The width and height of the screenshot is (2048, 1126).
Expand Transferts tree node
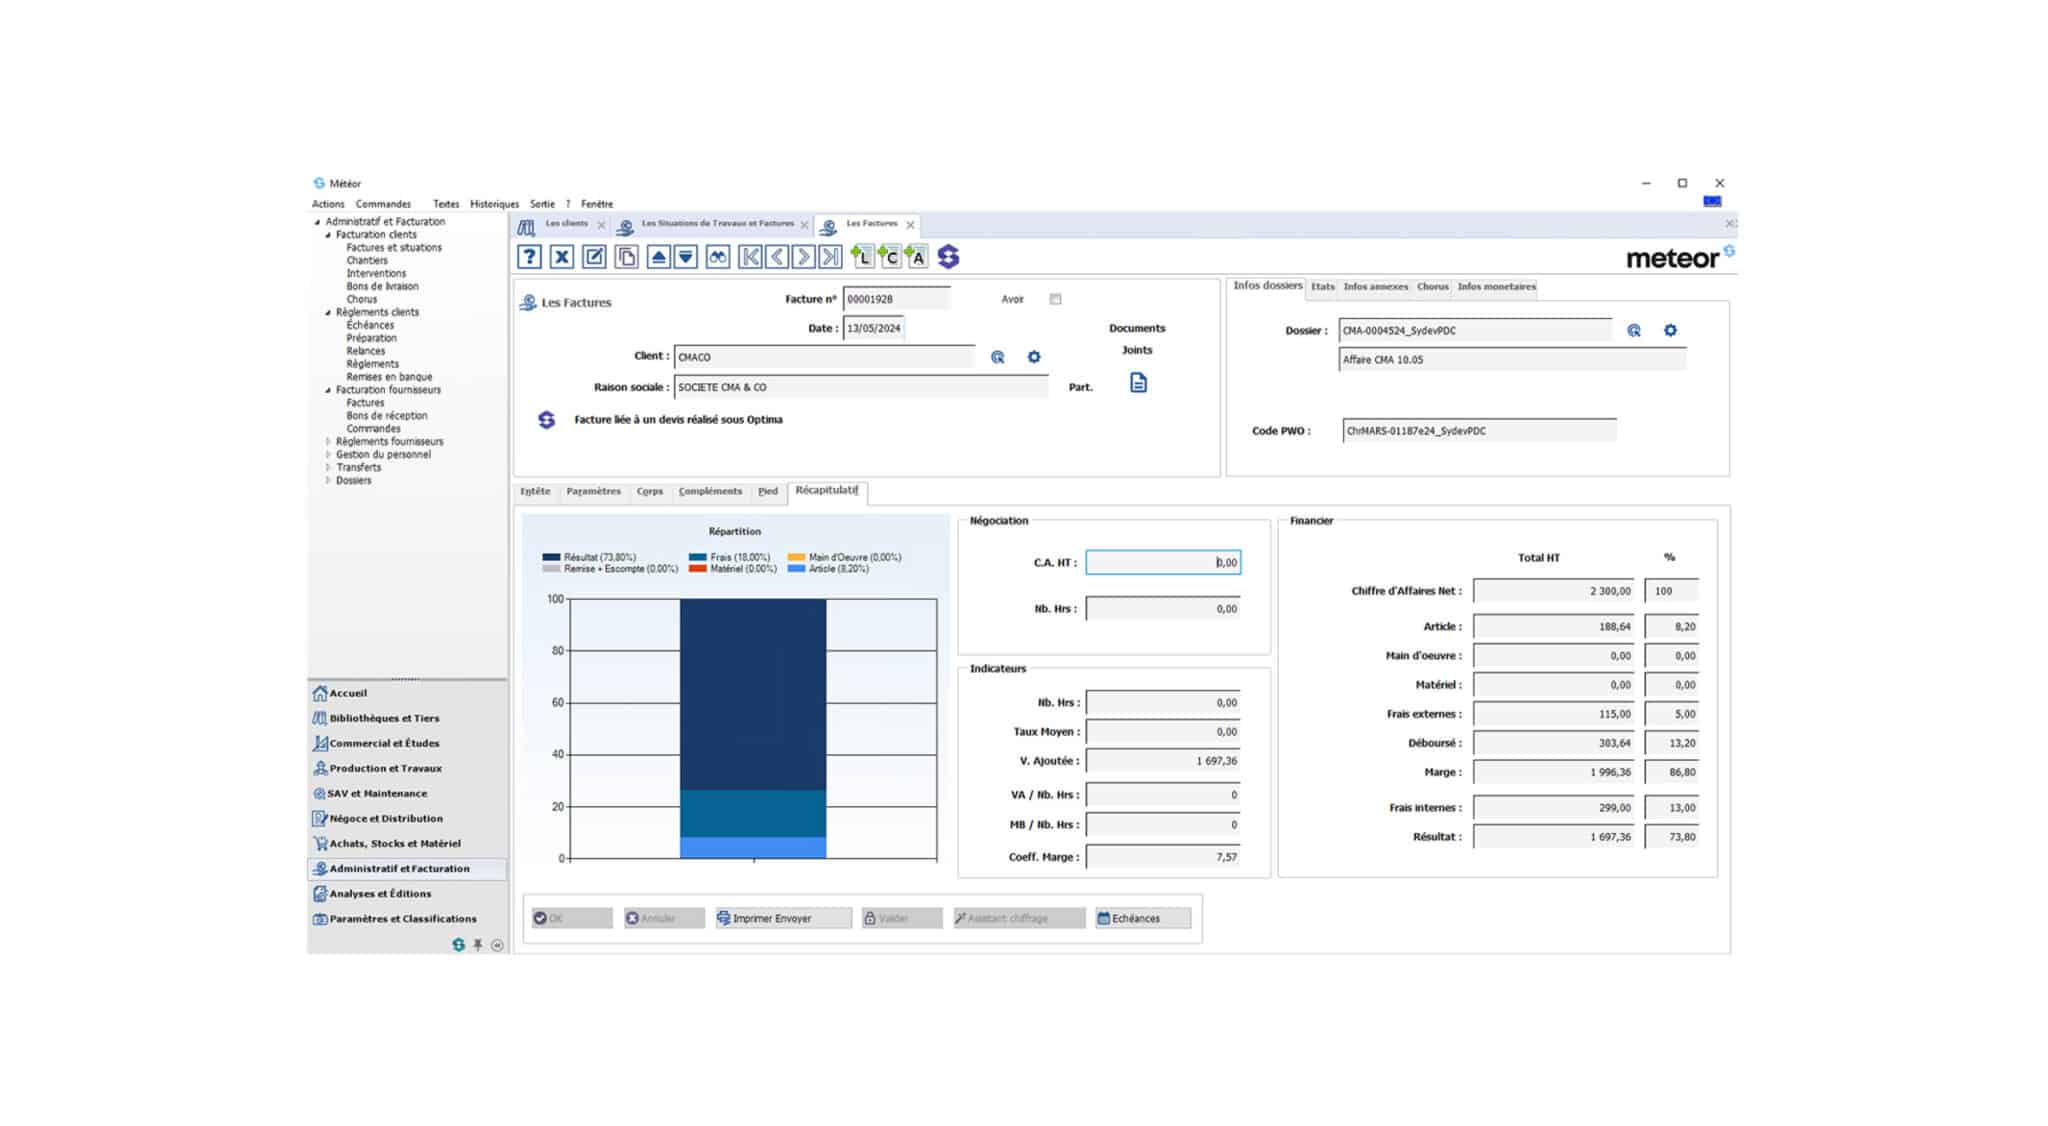coord(328,467)
